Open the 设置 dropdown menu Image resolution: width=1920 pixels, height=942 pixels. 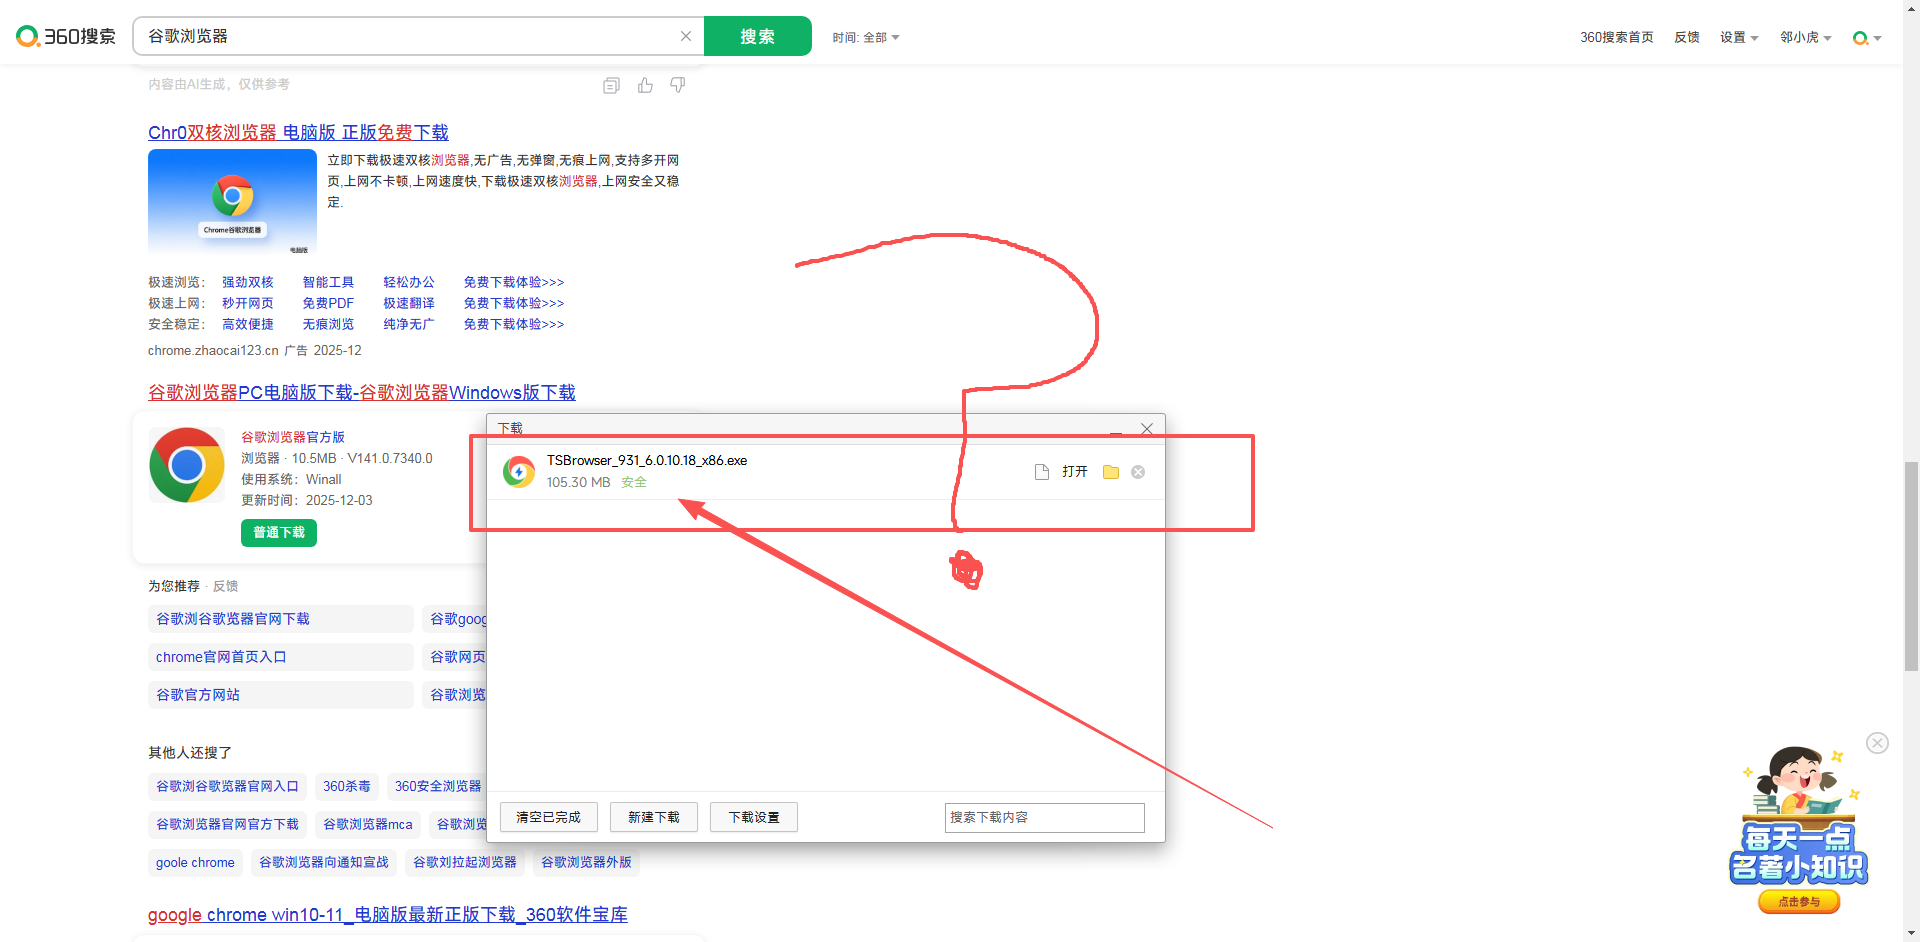[1739, 38]
